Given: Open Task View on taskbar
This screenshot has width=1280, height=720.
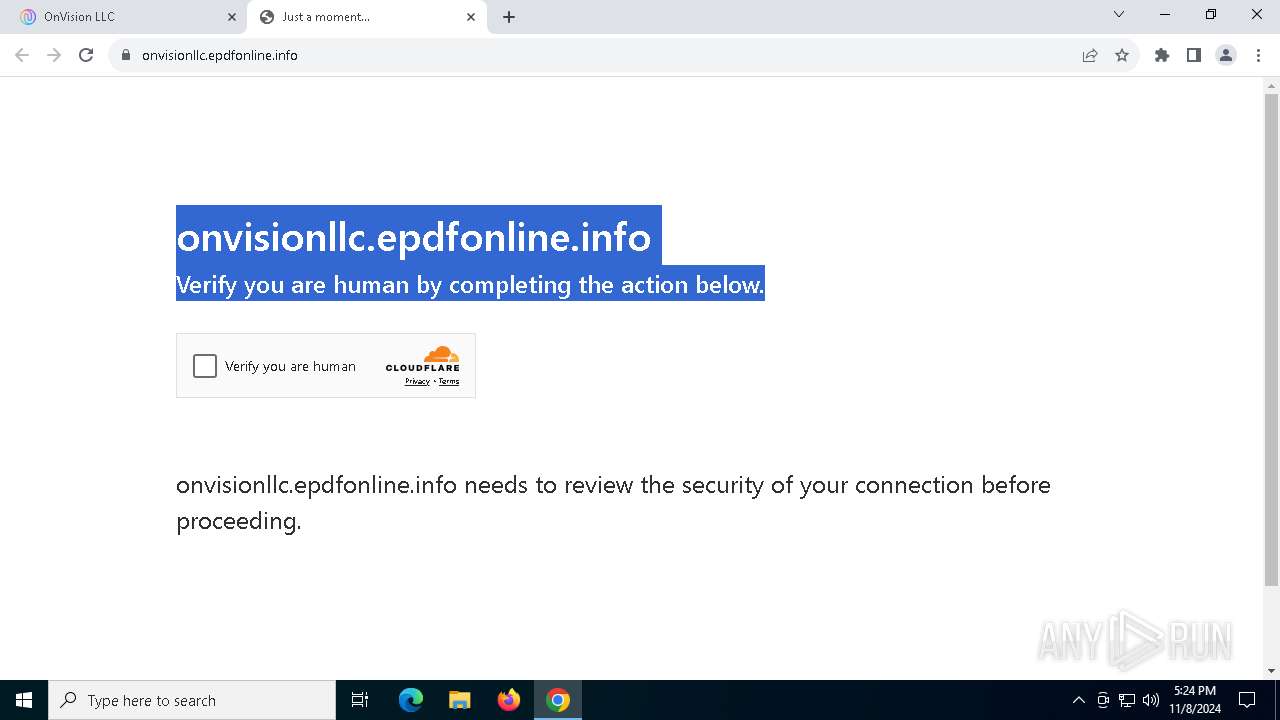Looking at the screenshot, I should point(360,700).
